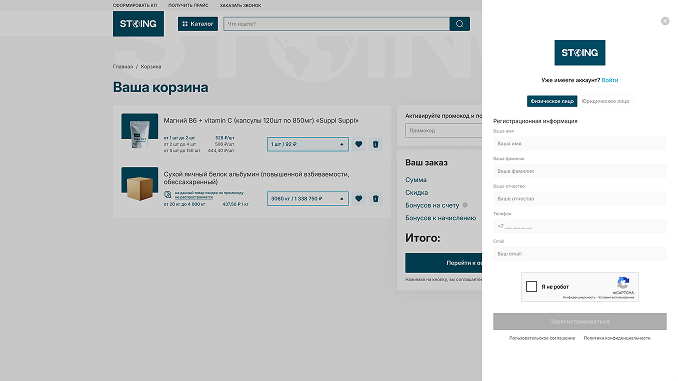The image size is (678, 381).
Task: Click Регистрационная информация heading
Action: 535,121
